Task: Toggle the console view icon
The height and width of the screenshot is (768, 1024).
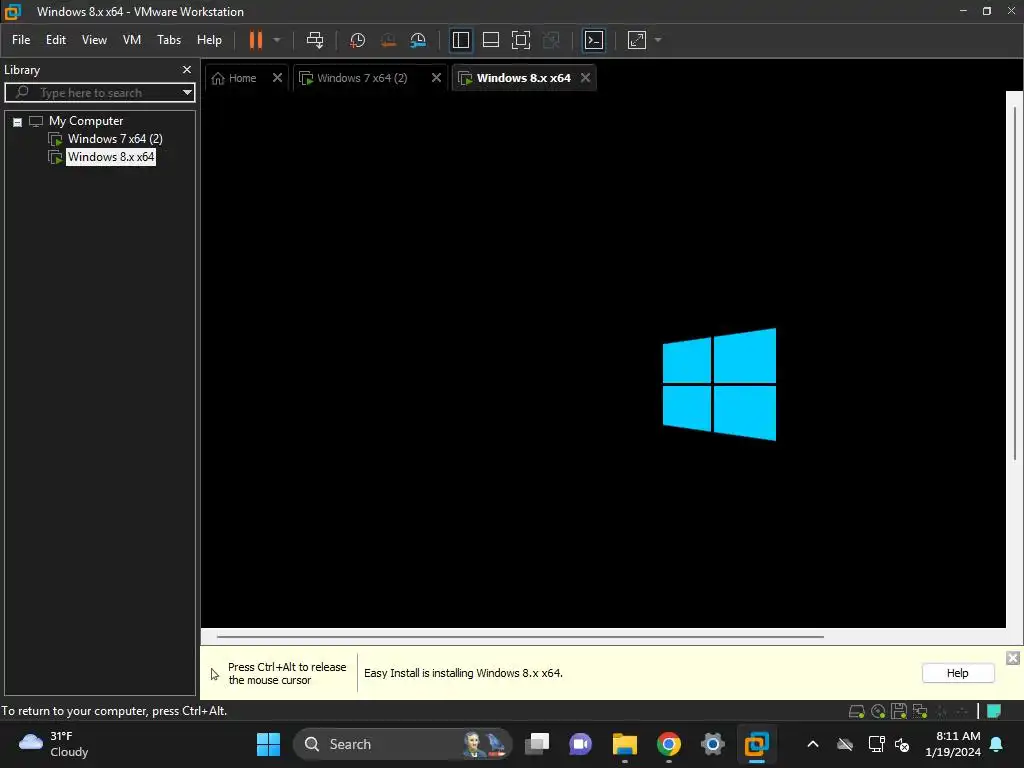Action: pos(594,40)
